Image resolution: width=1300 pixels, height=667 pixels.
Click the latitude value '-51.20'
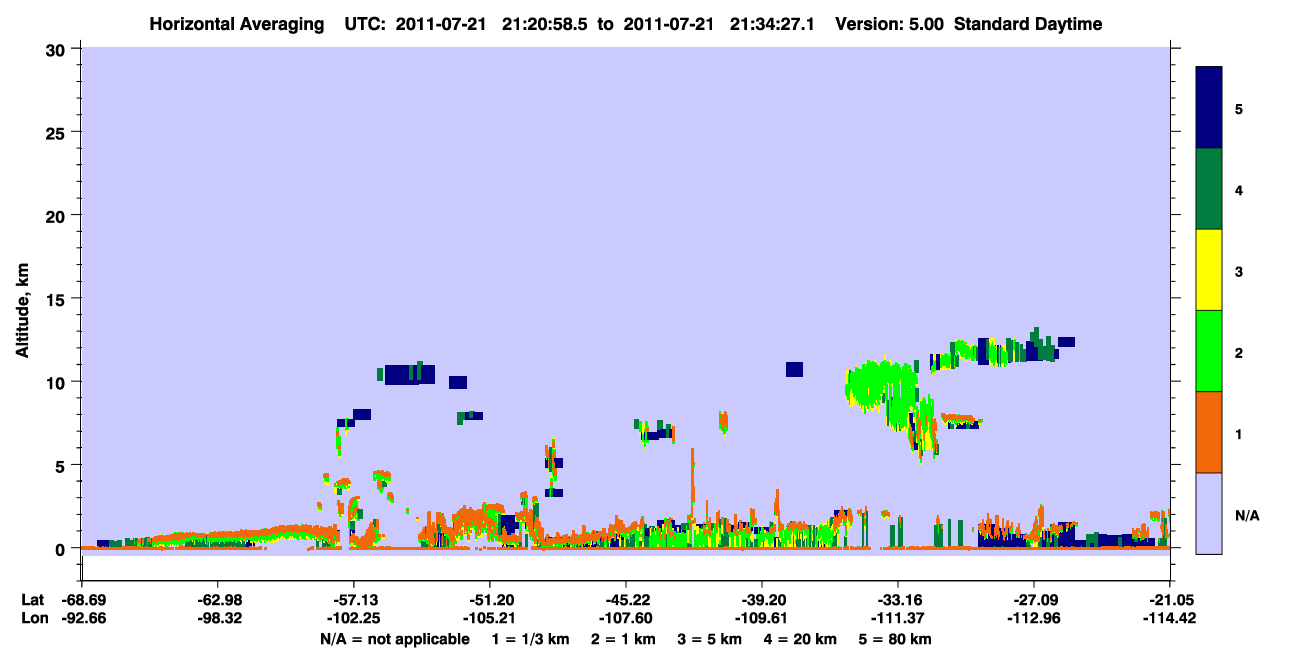tap(489, 600)
